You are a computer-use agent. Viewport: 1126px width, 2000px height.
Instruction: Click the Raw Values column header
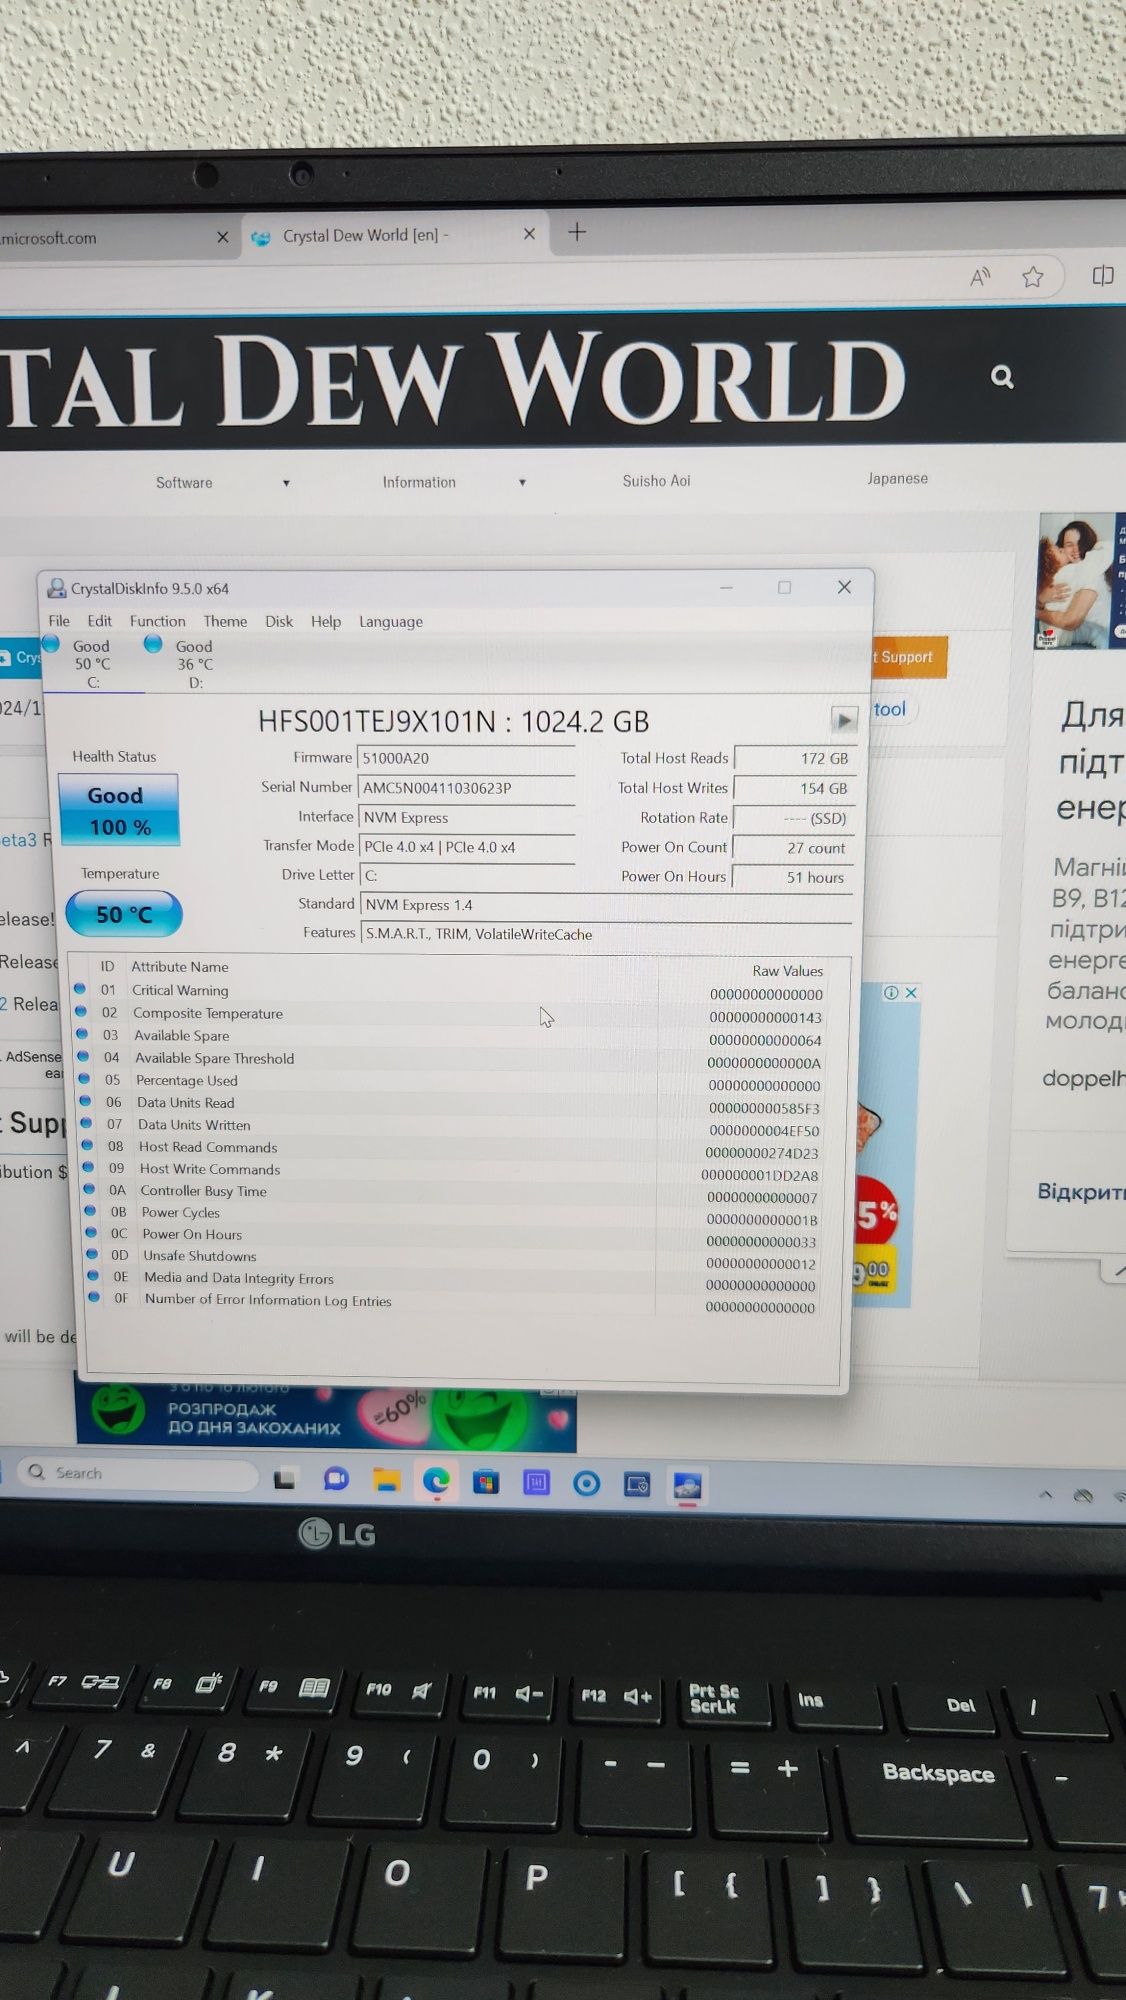(787, 970)
